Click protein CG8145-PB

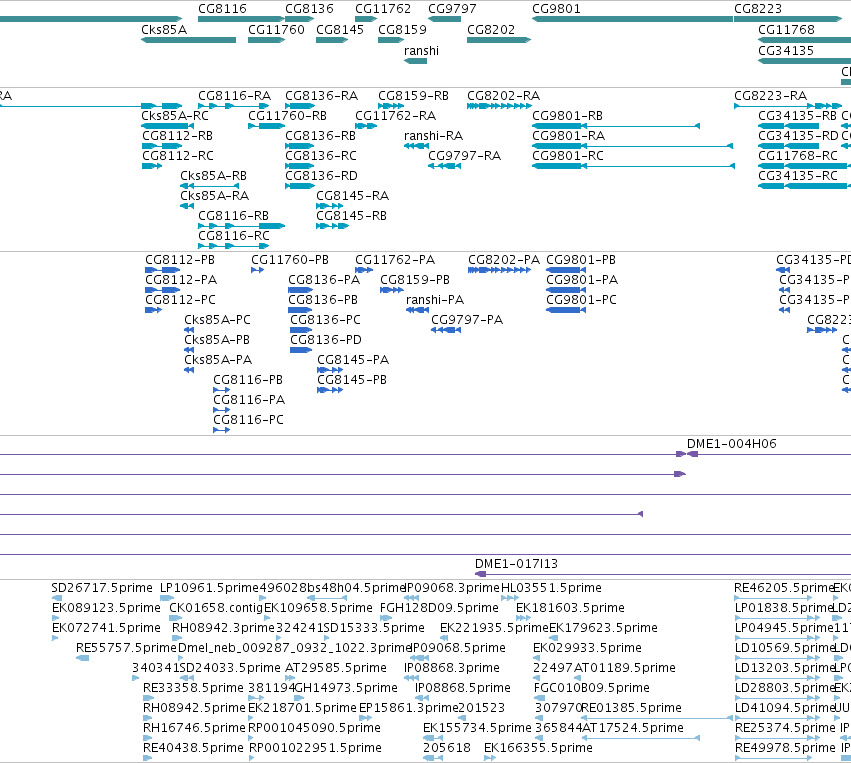[352, 380]
